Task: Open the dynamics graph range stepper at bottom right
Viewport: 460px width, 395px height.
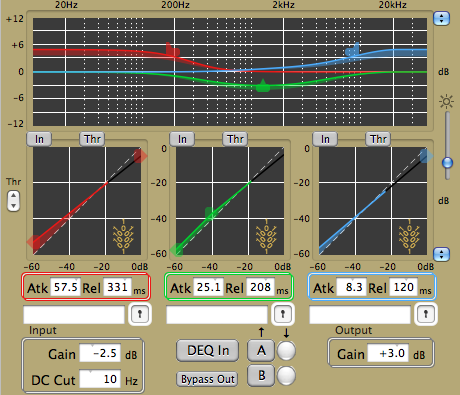Action: (x=442, y=254)
